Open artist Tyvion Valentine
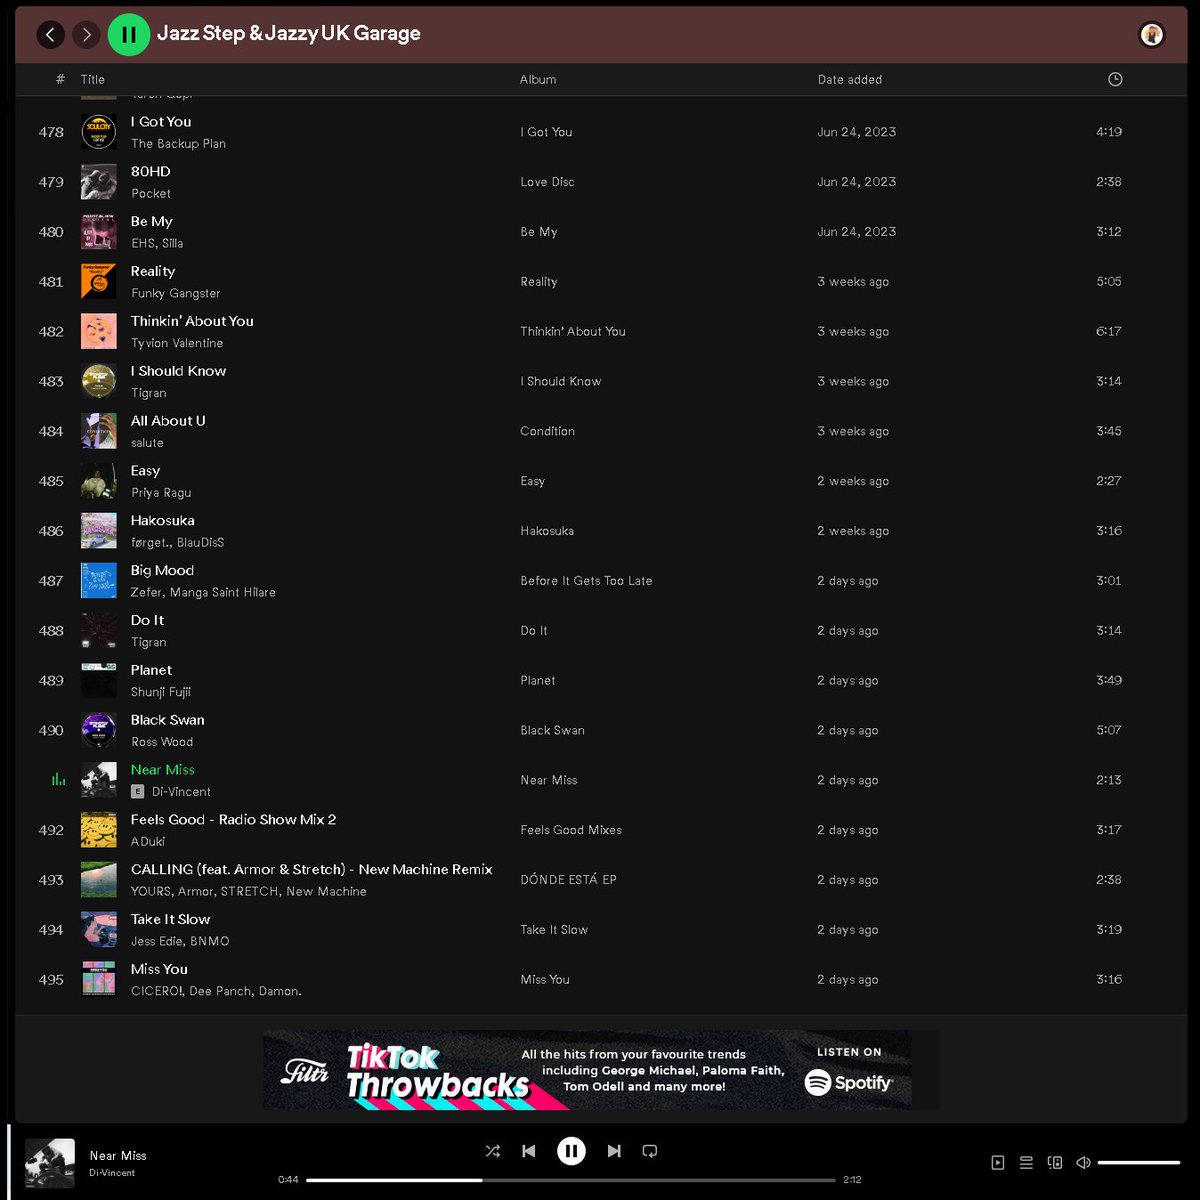The image size is (1200, 1200). 177,343
